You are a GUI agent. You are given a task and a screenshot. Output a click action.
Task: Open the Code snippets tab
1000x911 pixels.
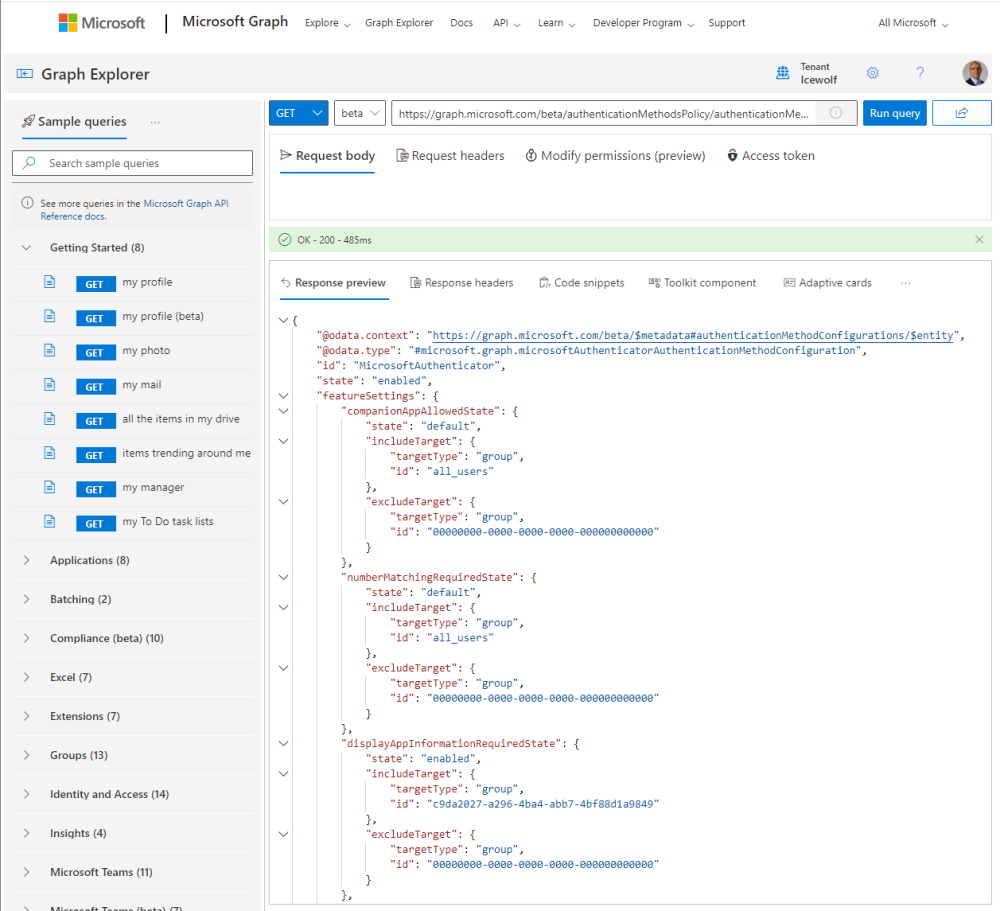582,282
